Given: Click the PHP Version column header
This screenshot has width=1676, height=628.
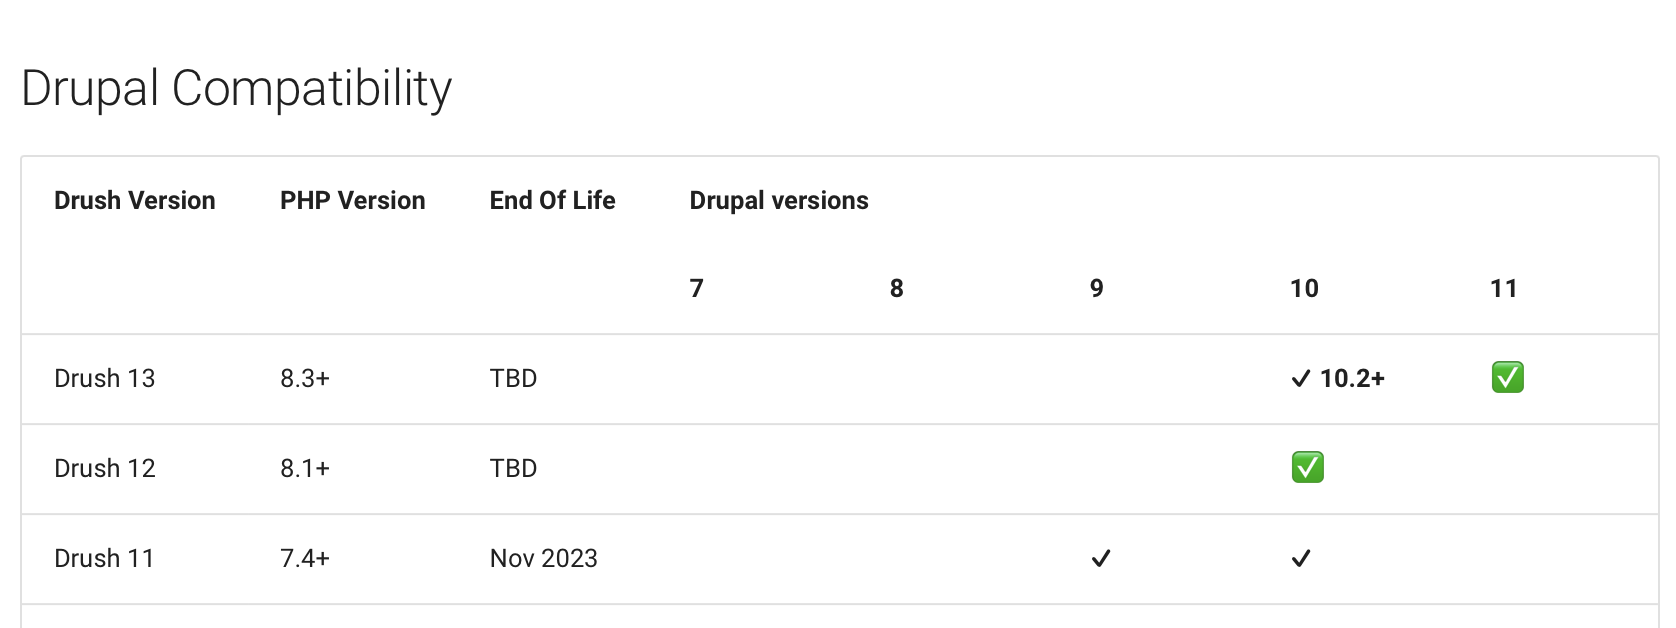Looking at the screenshot, I should (353, 200).
